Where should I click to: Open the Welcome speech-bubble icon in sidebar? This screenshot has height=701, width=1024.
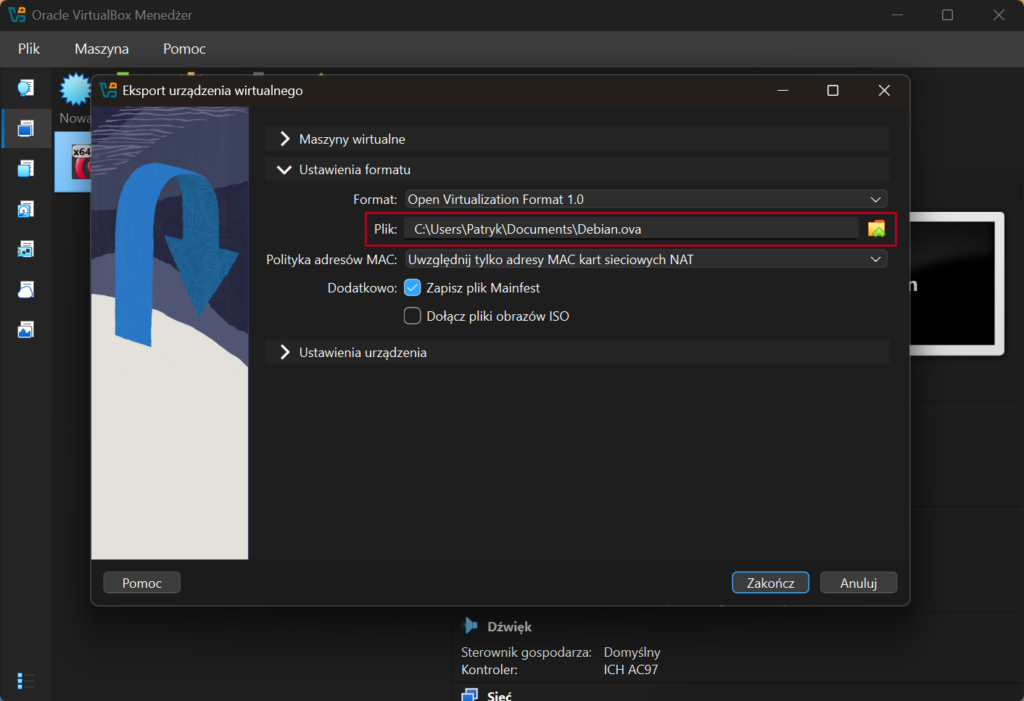[x=26, y=88]
